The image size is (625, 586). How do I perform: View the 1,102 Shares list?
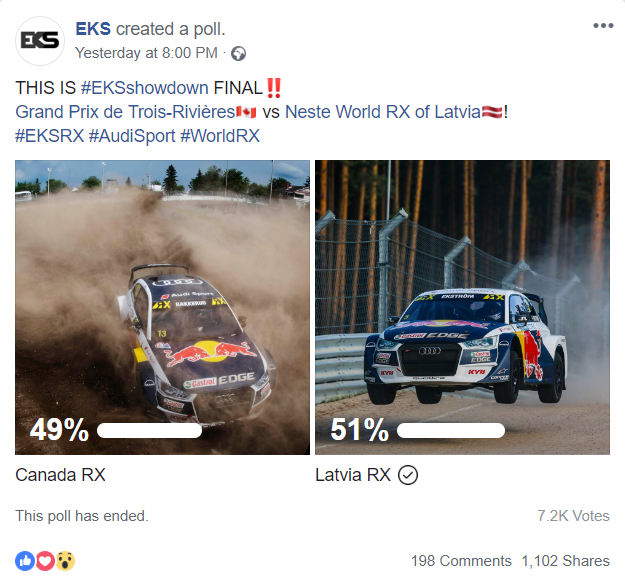[566, 561]
